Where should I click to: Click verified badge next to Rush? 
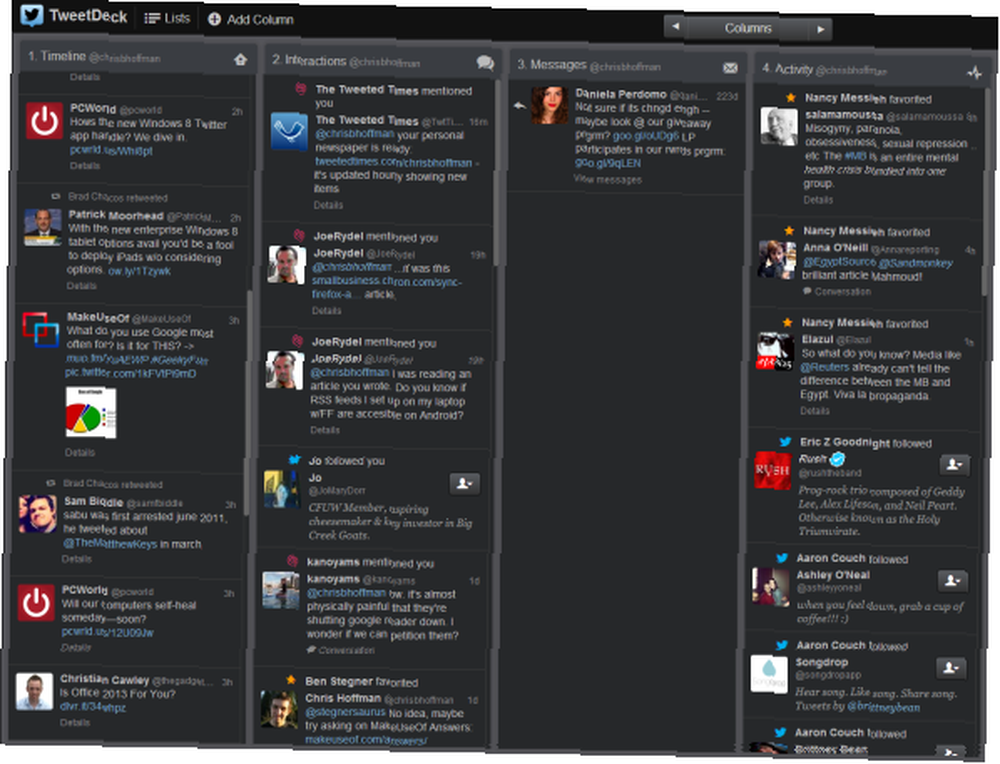[x=838, y=459]
